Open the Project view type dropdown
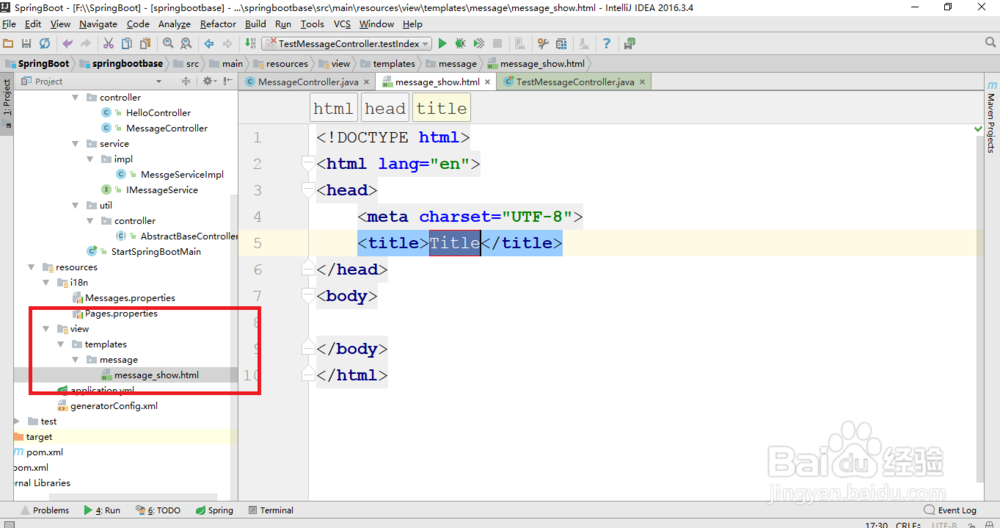The image size is (1000, 528). (158, 82)
